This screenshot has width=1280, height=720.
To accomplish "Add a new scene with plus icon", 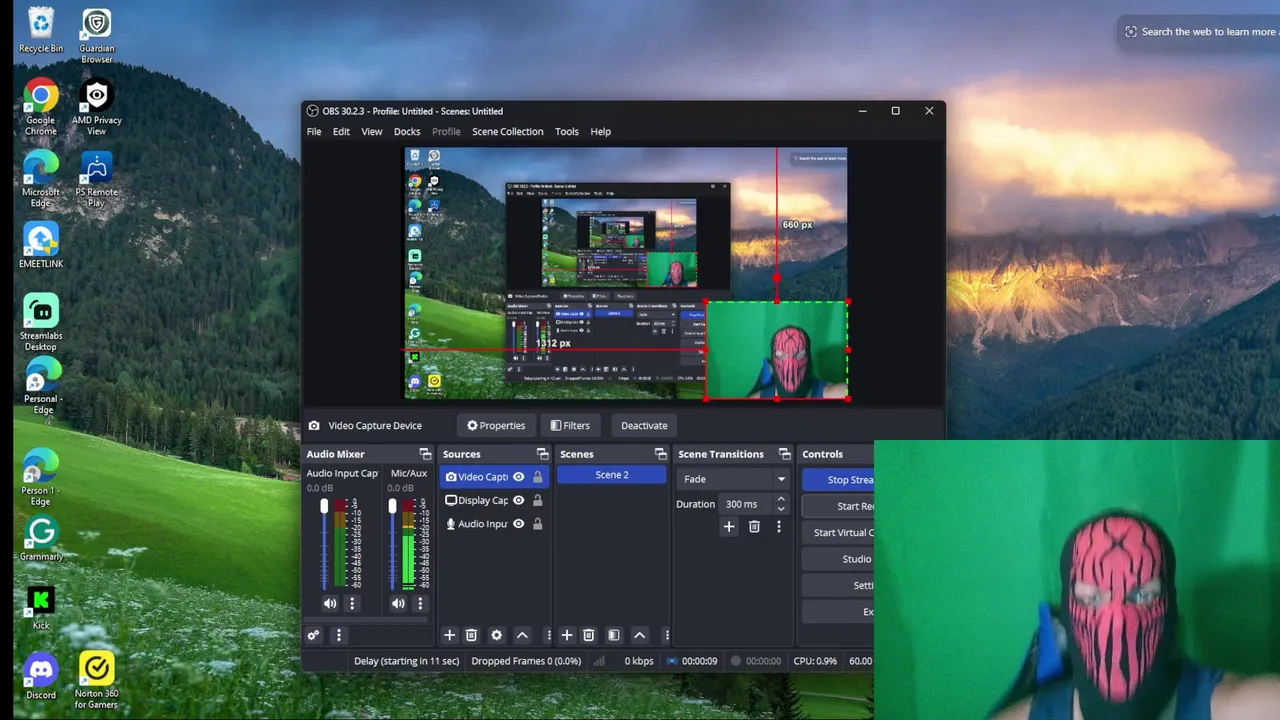I will (567, 635).
